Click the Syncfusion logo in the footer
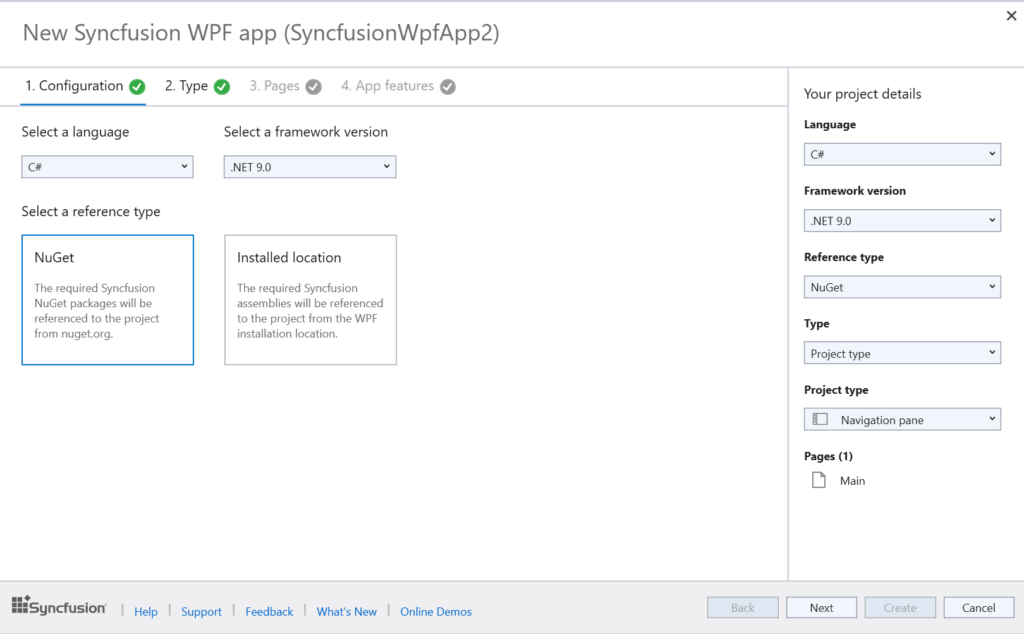This screenshot has width=1024, height=634. 58,606
